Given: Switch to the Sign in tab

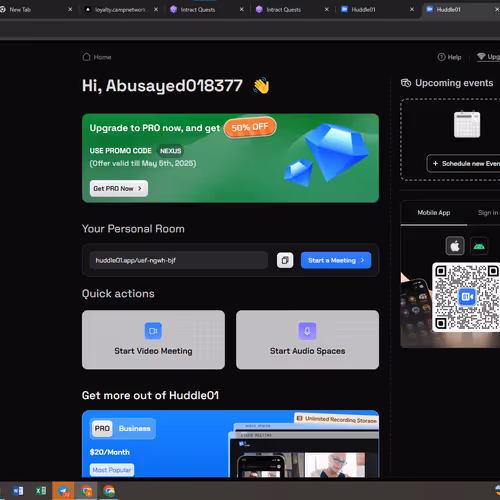Looking at the screenshot, I should [x=488, y=213].
